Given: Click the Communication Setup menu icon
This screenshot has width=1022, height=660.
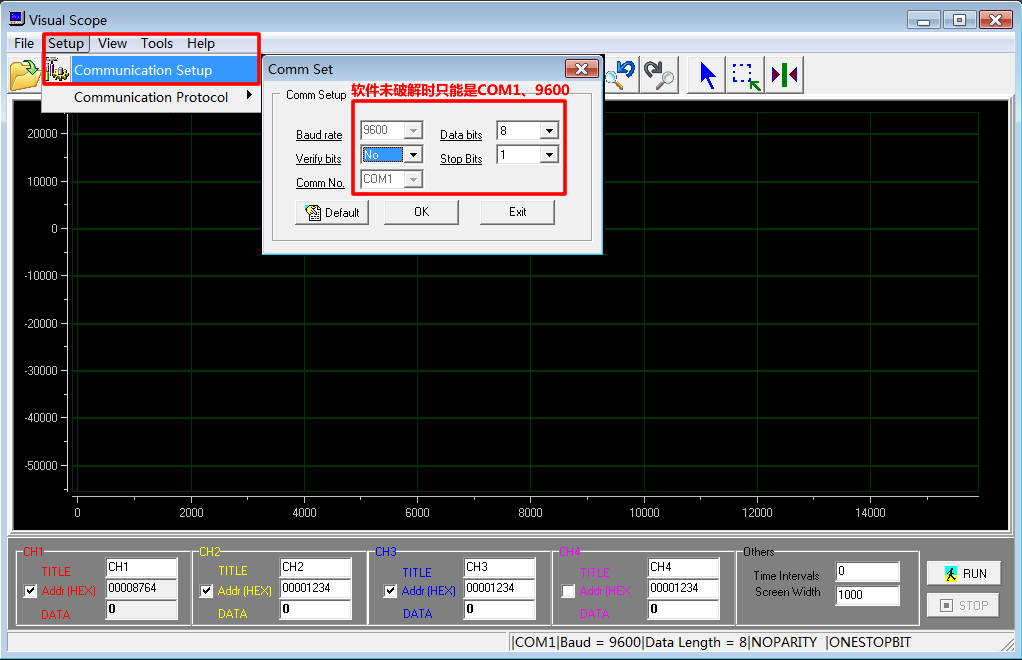Looking at the screenshot, I should 58,70.
